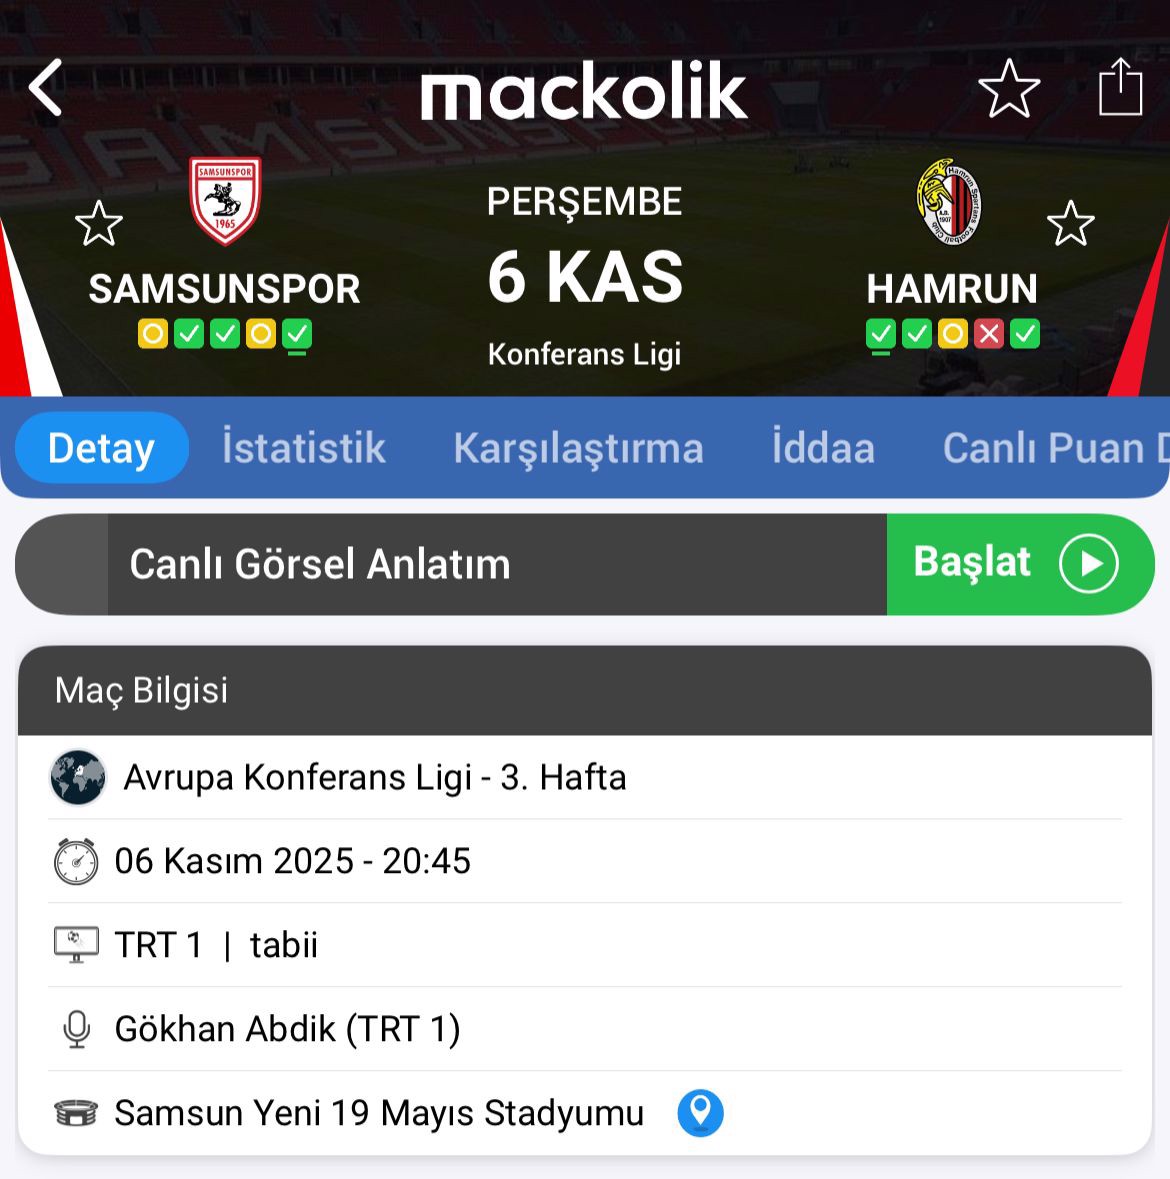
Task: Open the share icon at the top right
Action: click(x=1120, y=87)
